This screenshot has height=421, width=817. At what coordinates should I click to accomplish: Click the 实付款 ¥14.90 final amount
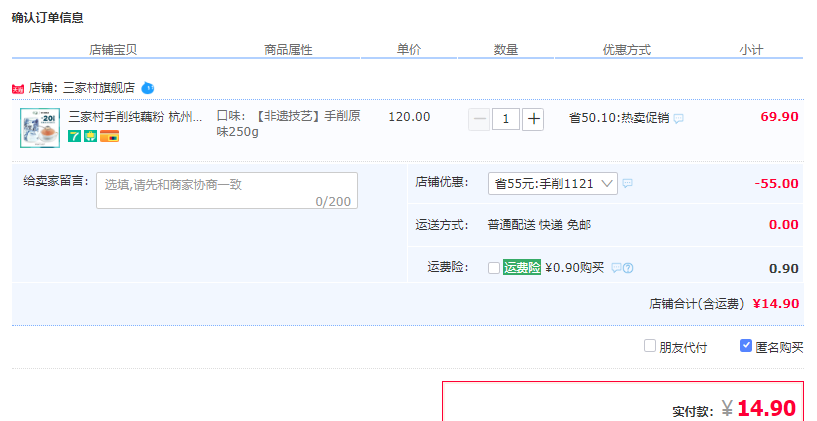coord(735,409)
